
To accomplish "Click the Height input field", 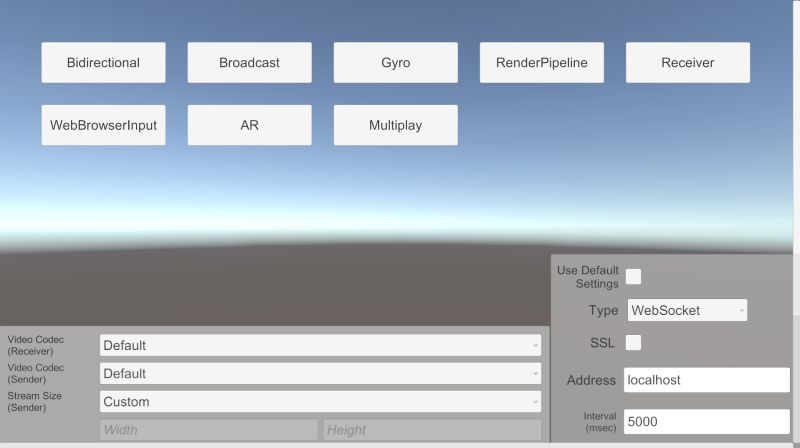I will point(432,430).
